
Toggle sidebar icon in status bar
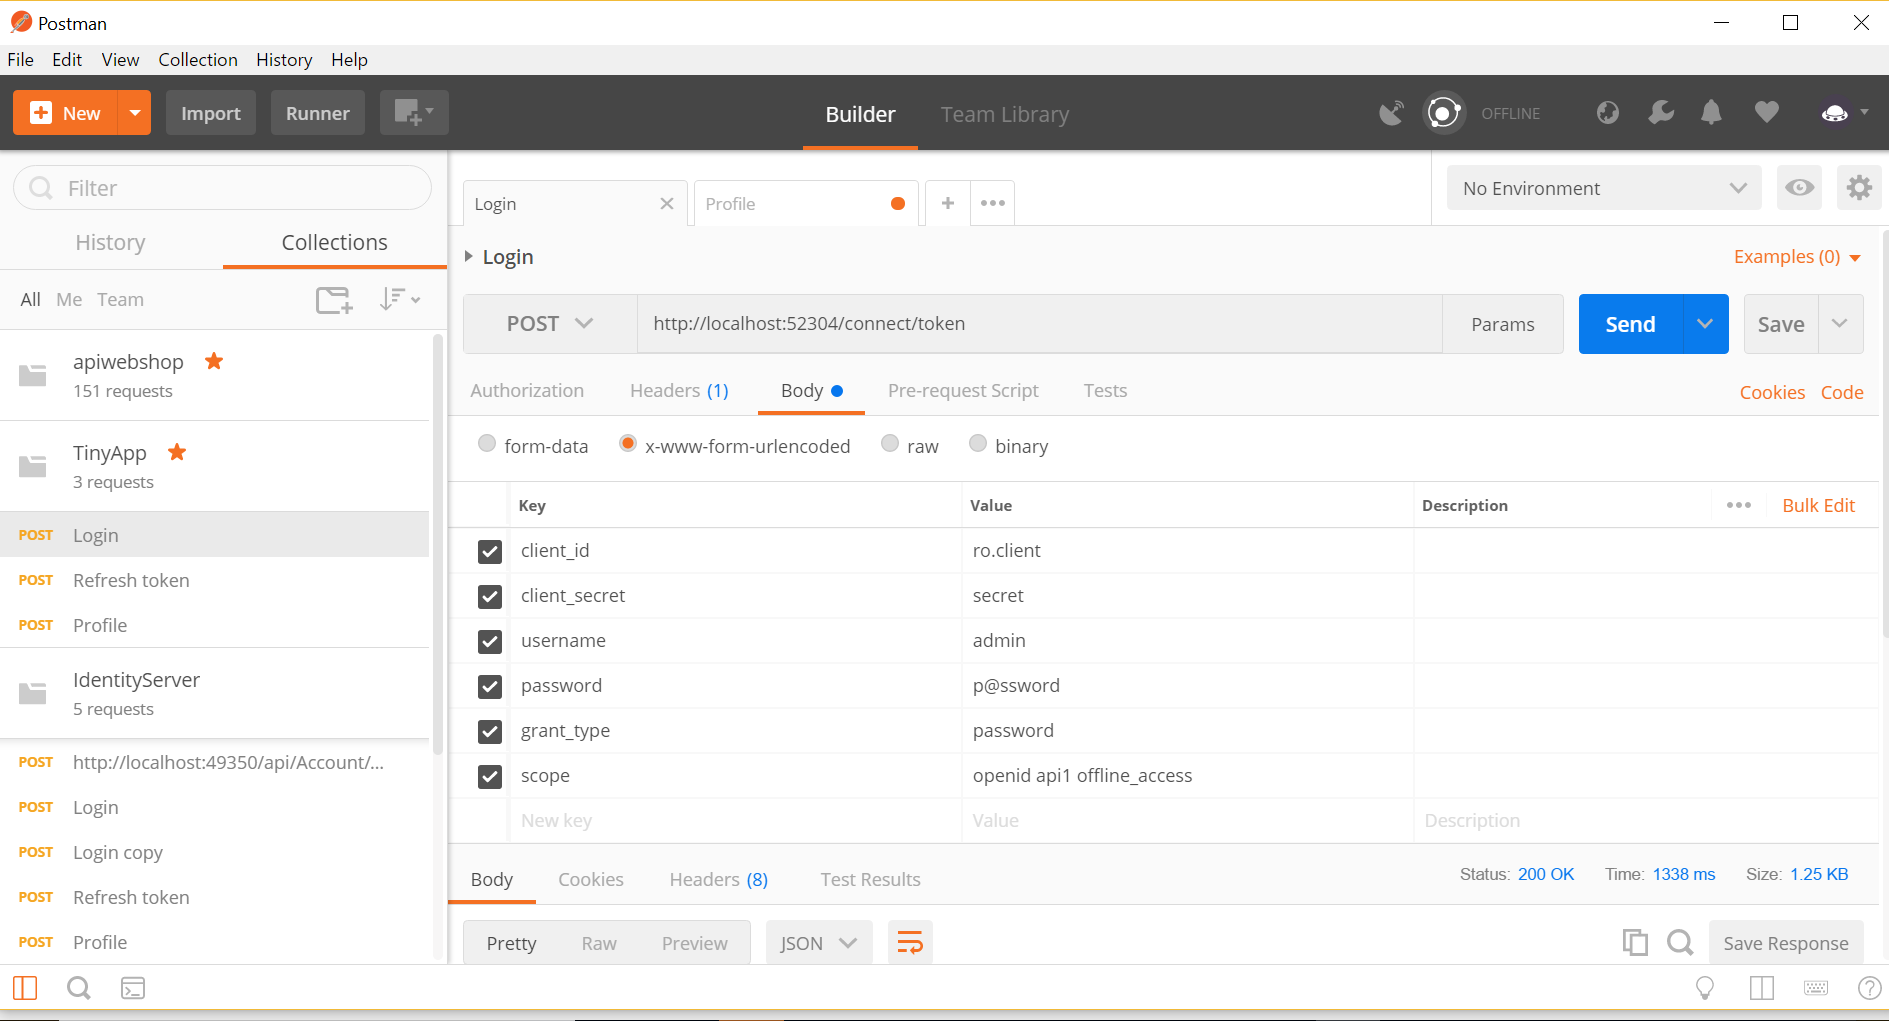click(25, 988)
